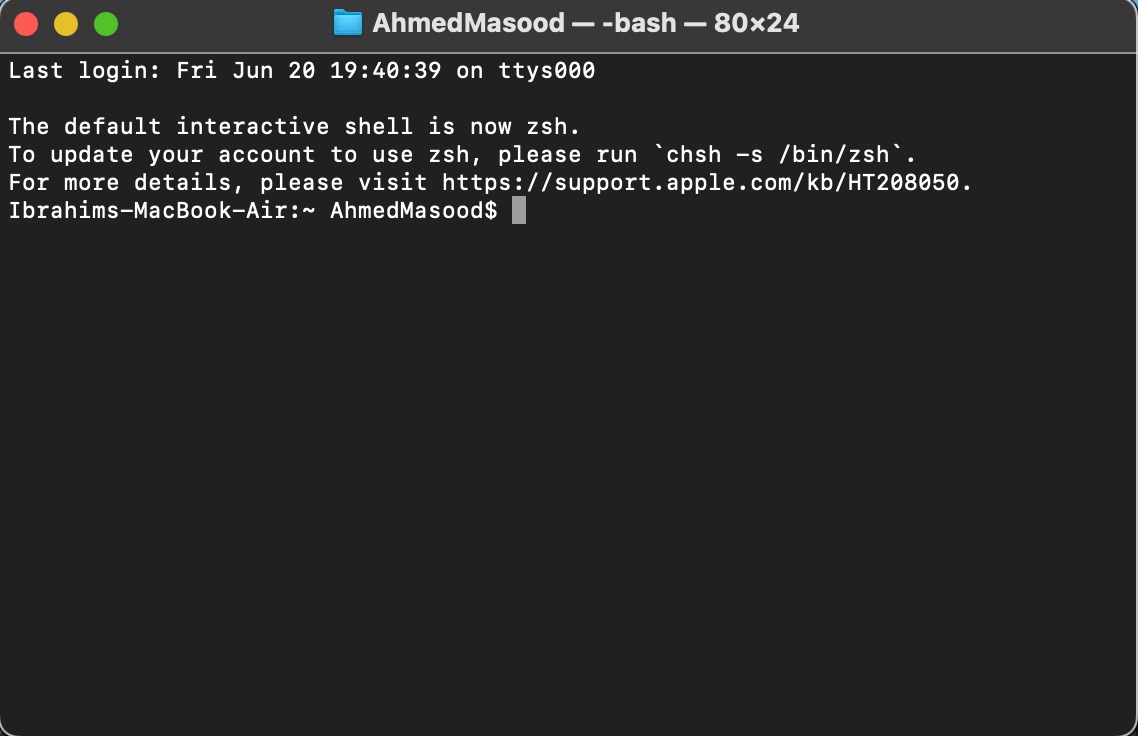Select the 19:40:39 timestamp

click(385, 70)
